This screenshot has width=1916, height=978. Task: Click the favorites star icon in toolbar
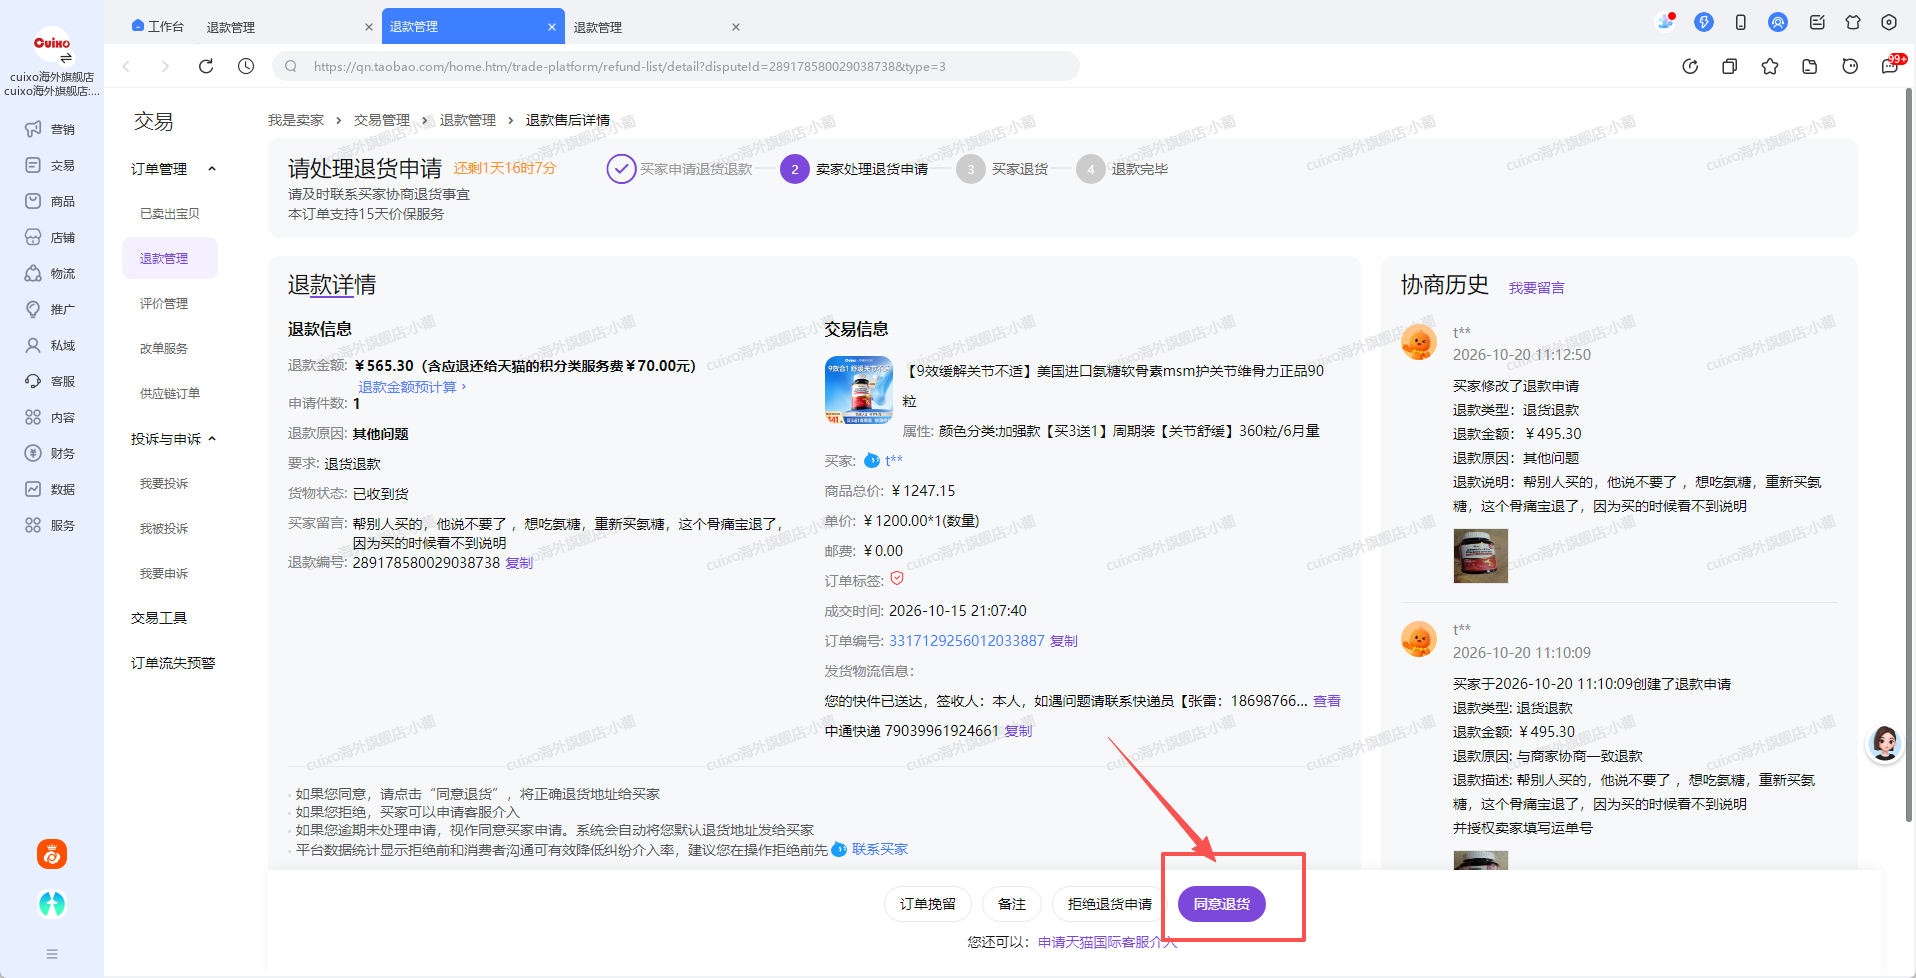pyautogui.click(x=1770, y=66)
